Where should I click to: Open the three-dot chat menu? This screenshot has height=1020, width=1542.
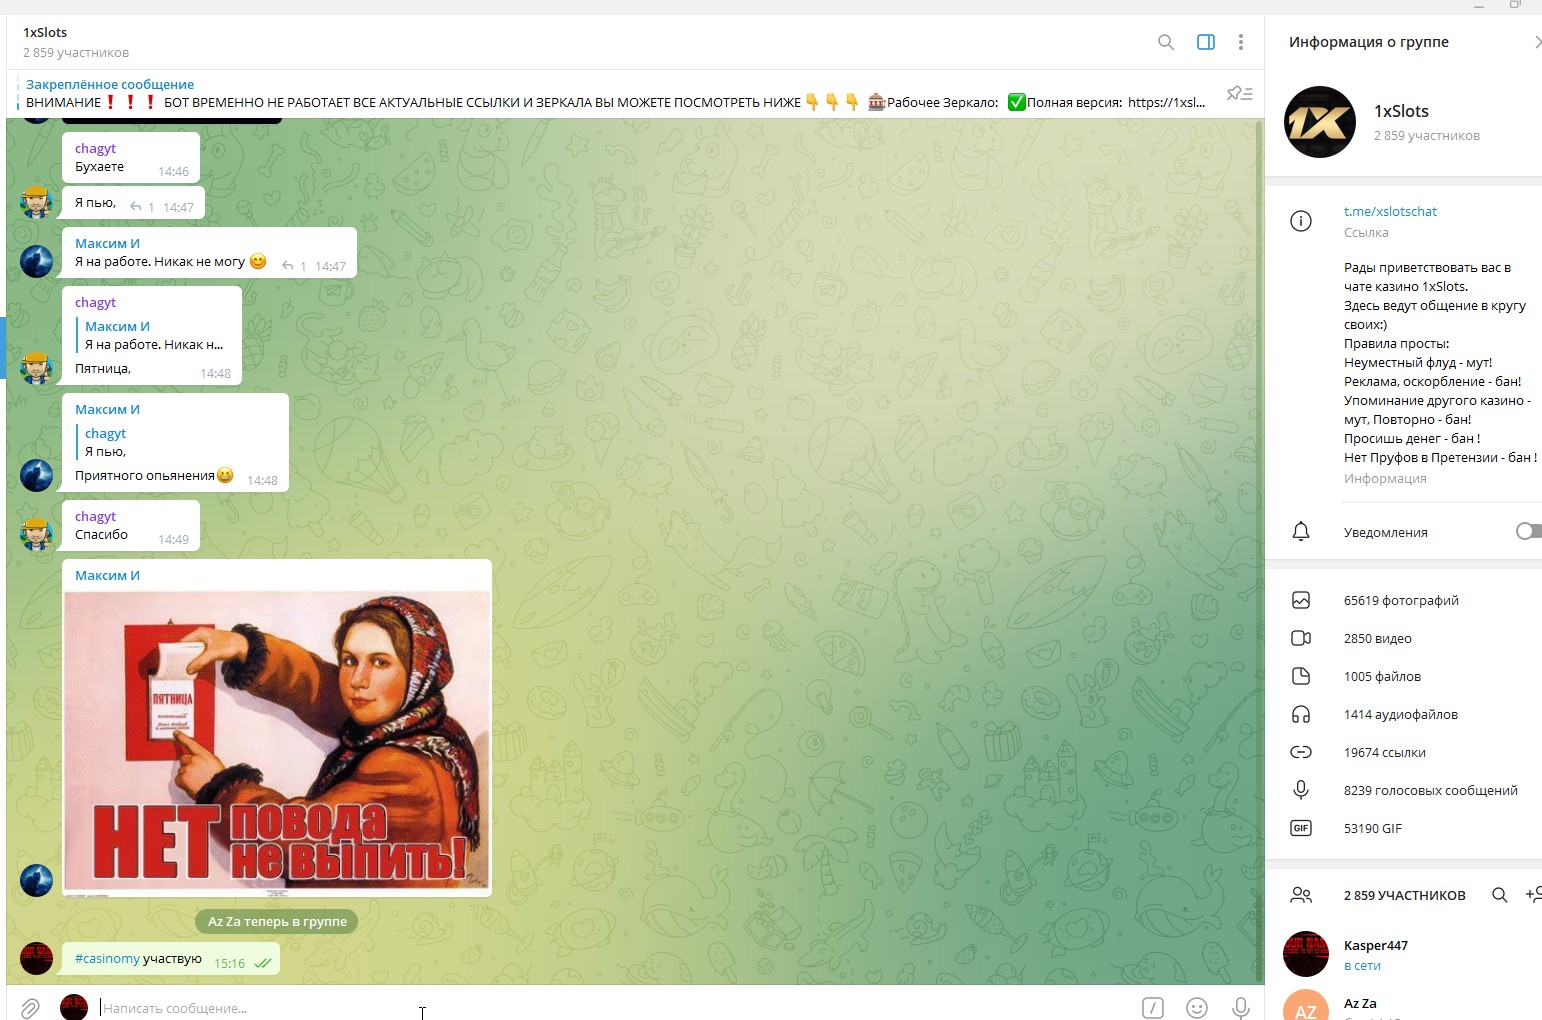pos(1241,42)
